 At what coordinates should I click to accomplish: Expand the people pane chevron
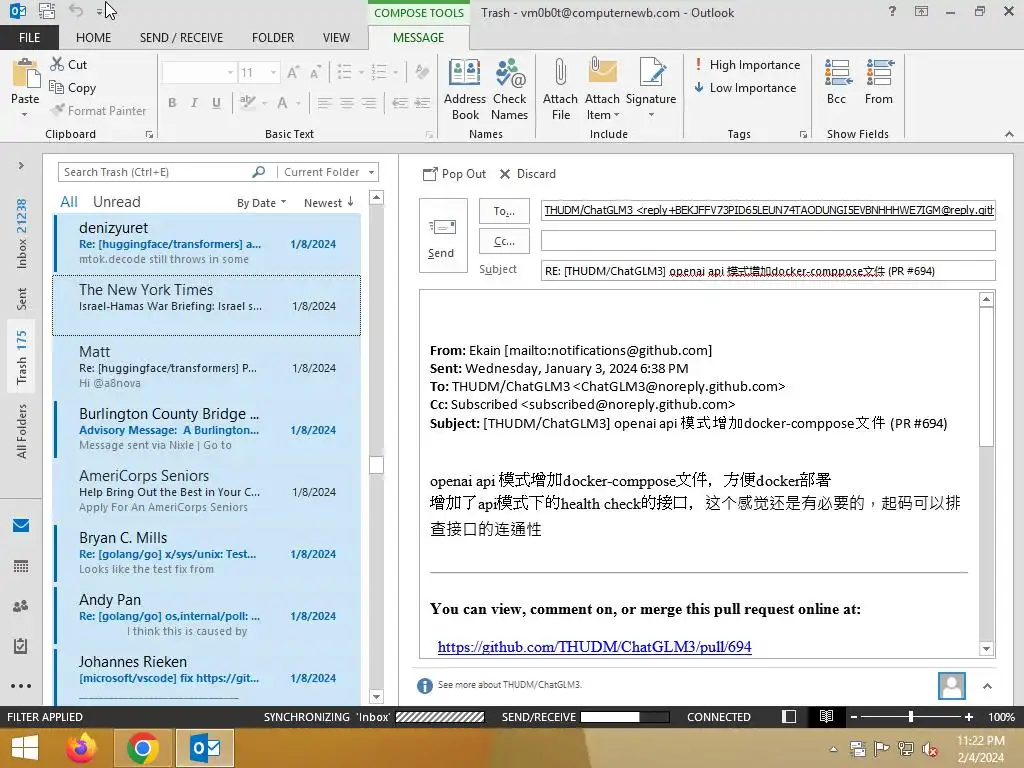point(987,686)
